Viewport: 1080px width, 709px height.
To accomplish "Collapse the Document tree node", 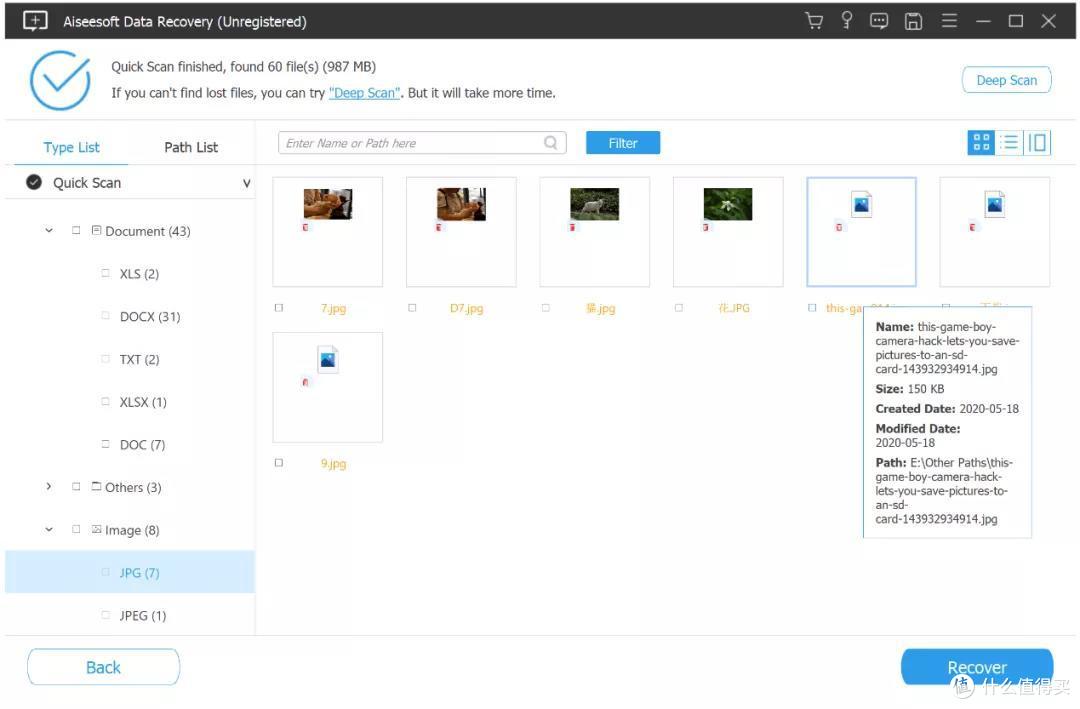I will click(49, 230).
